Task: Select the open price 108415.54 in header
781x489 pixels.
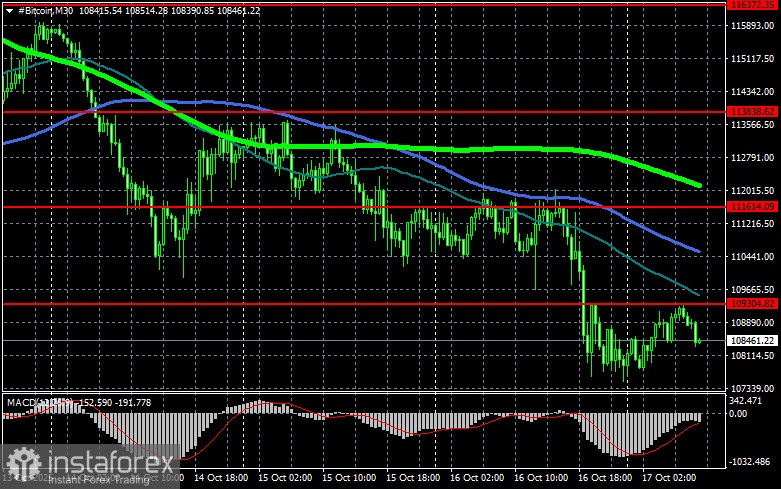Action: pos(101,10)
